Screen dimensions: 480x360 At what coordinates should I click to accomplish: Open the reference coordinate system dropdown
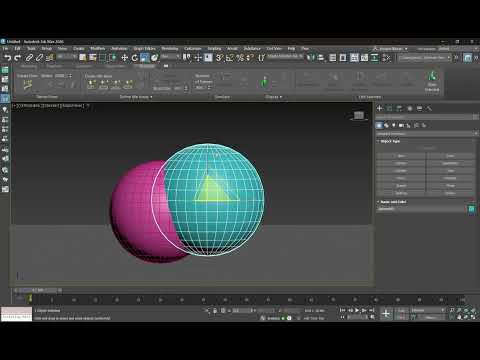(170, 57)
